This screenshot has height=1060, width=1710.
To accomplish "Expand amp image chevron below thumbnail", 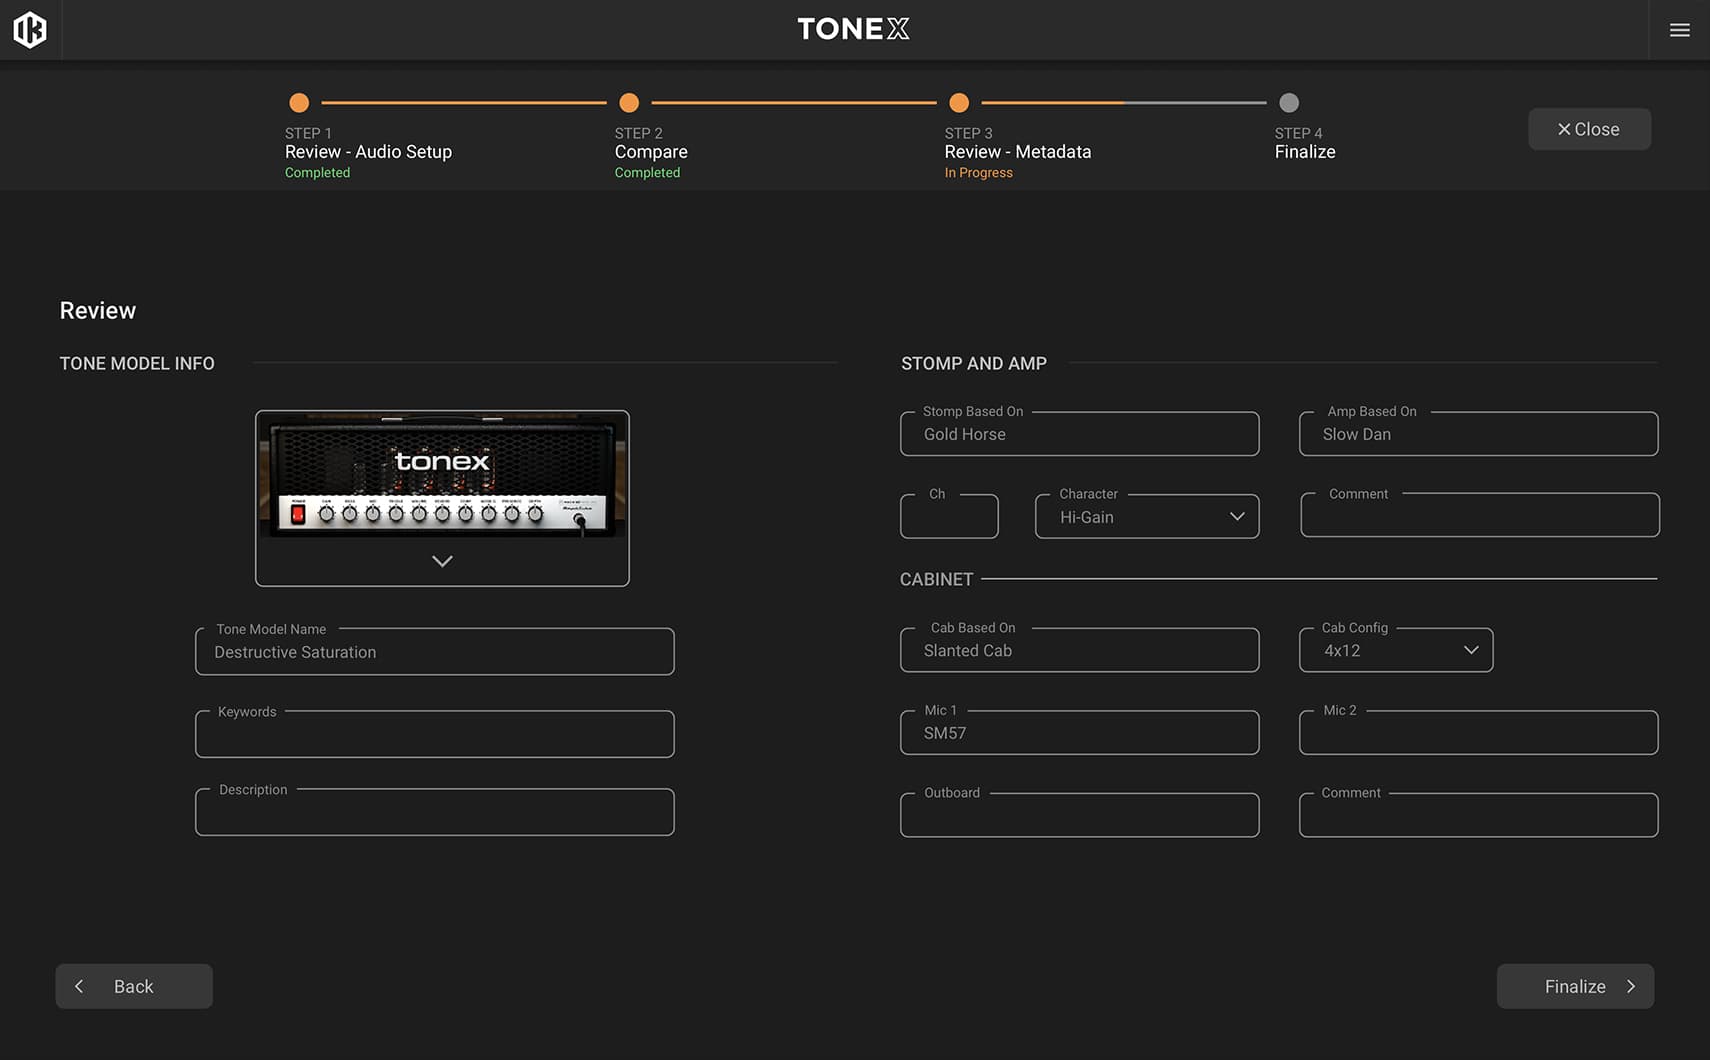I will tap(442, 561).
